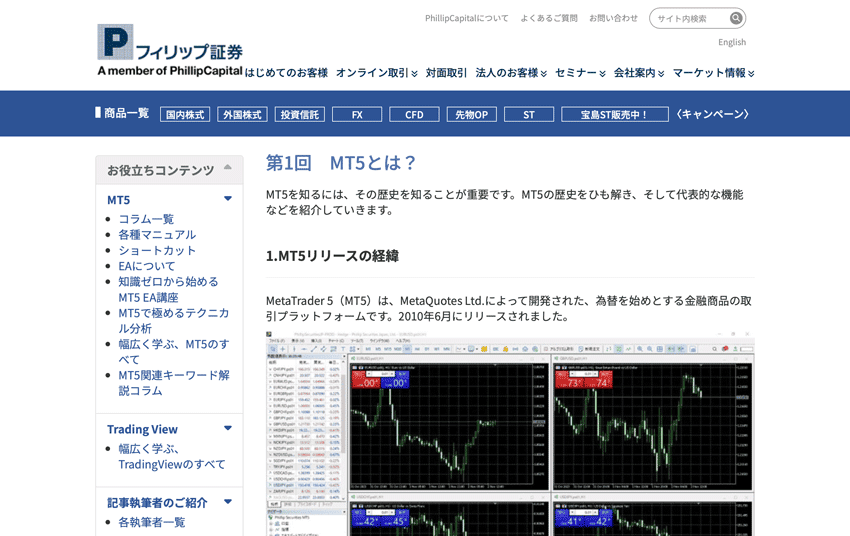Collapse the MT5 sidebar section

pos(228,198)
